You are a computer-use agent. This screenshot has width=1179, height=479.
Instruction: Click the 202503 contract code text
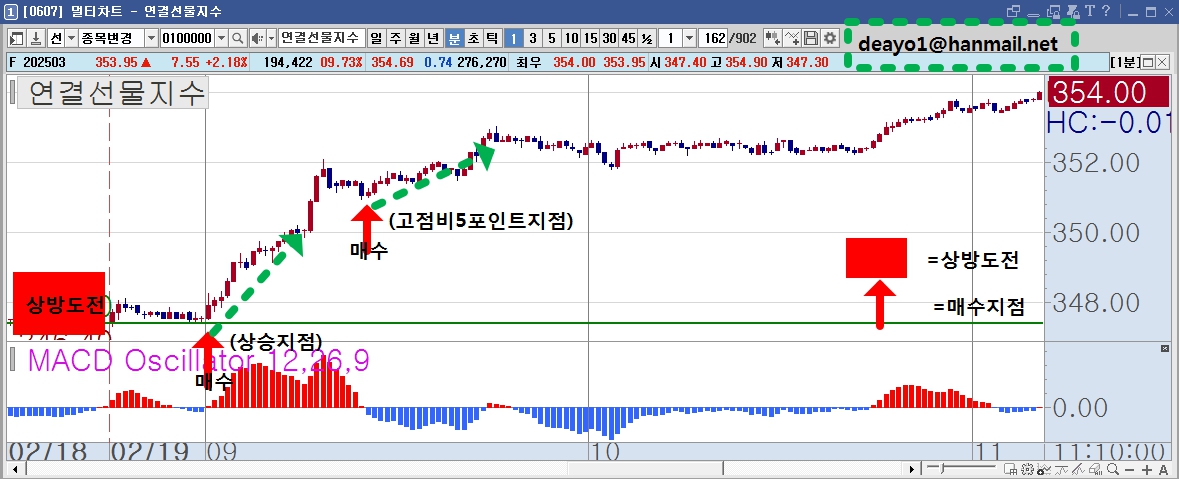(44, 62)
